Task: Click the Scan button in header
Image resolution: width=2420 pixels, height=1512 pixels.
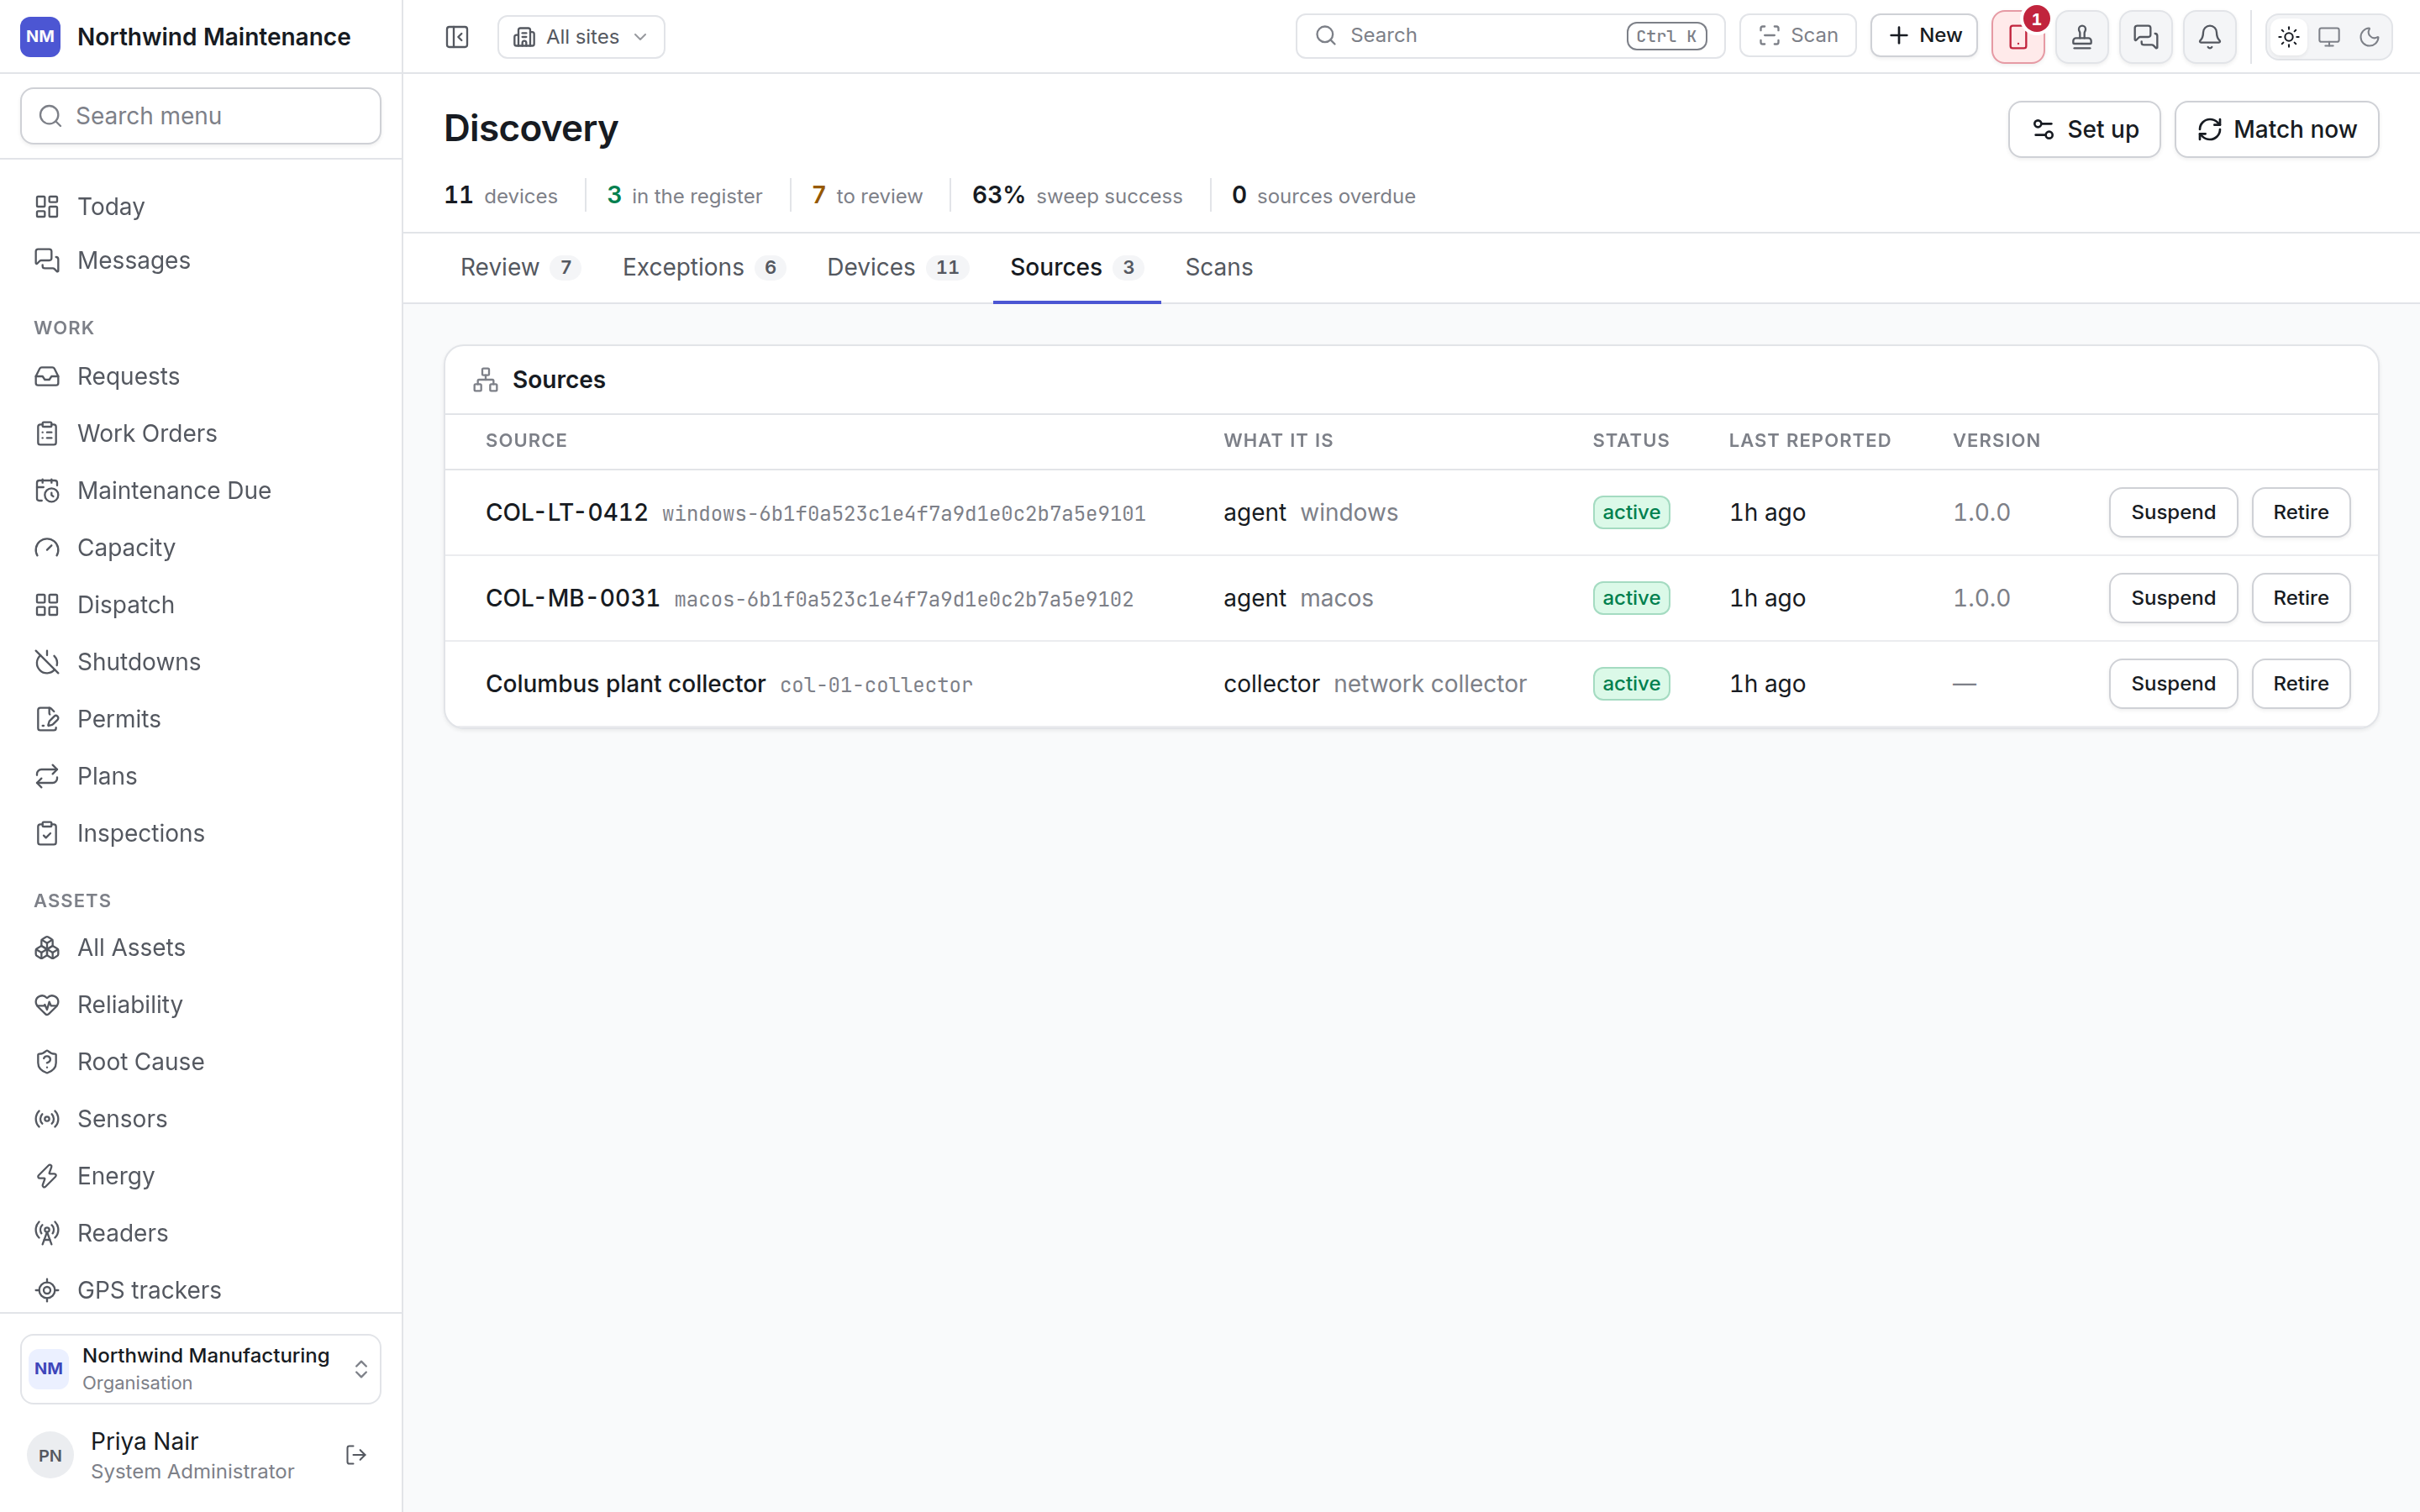Action: click(x=1798, y=36)
